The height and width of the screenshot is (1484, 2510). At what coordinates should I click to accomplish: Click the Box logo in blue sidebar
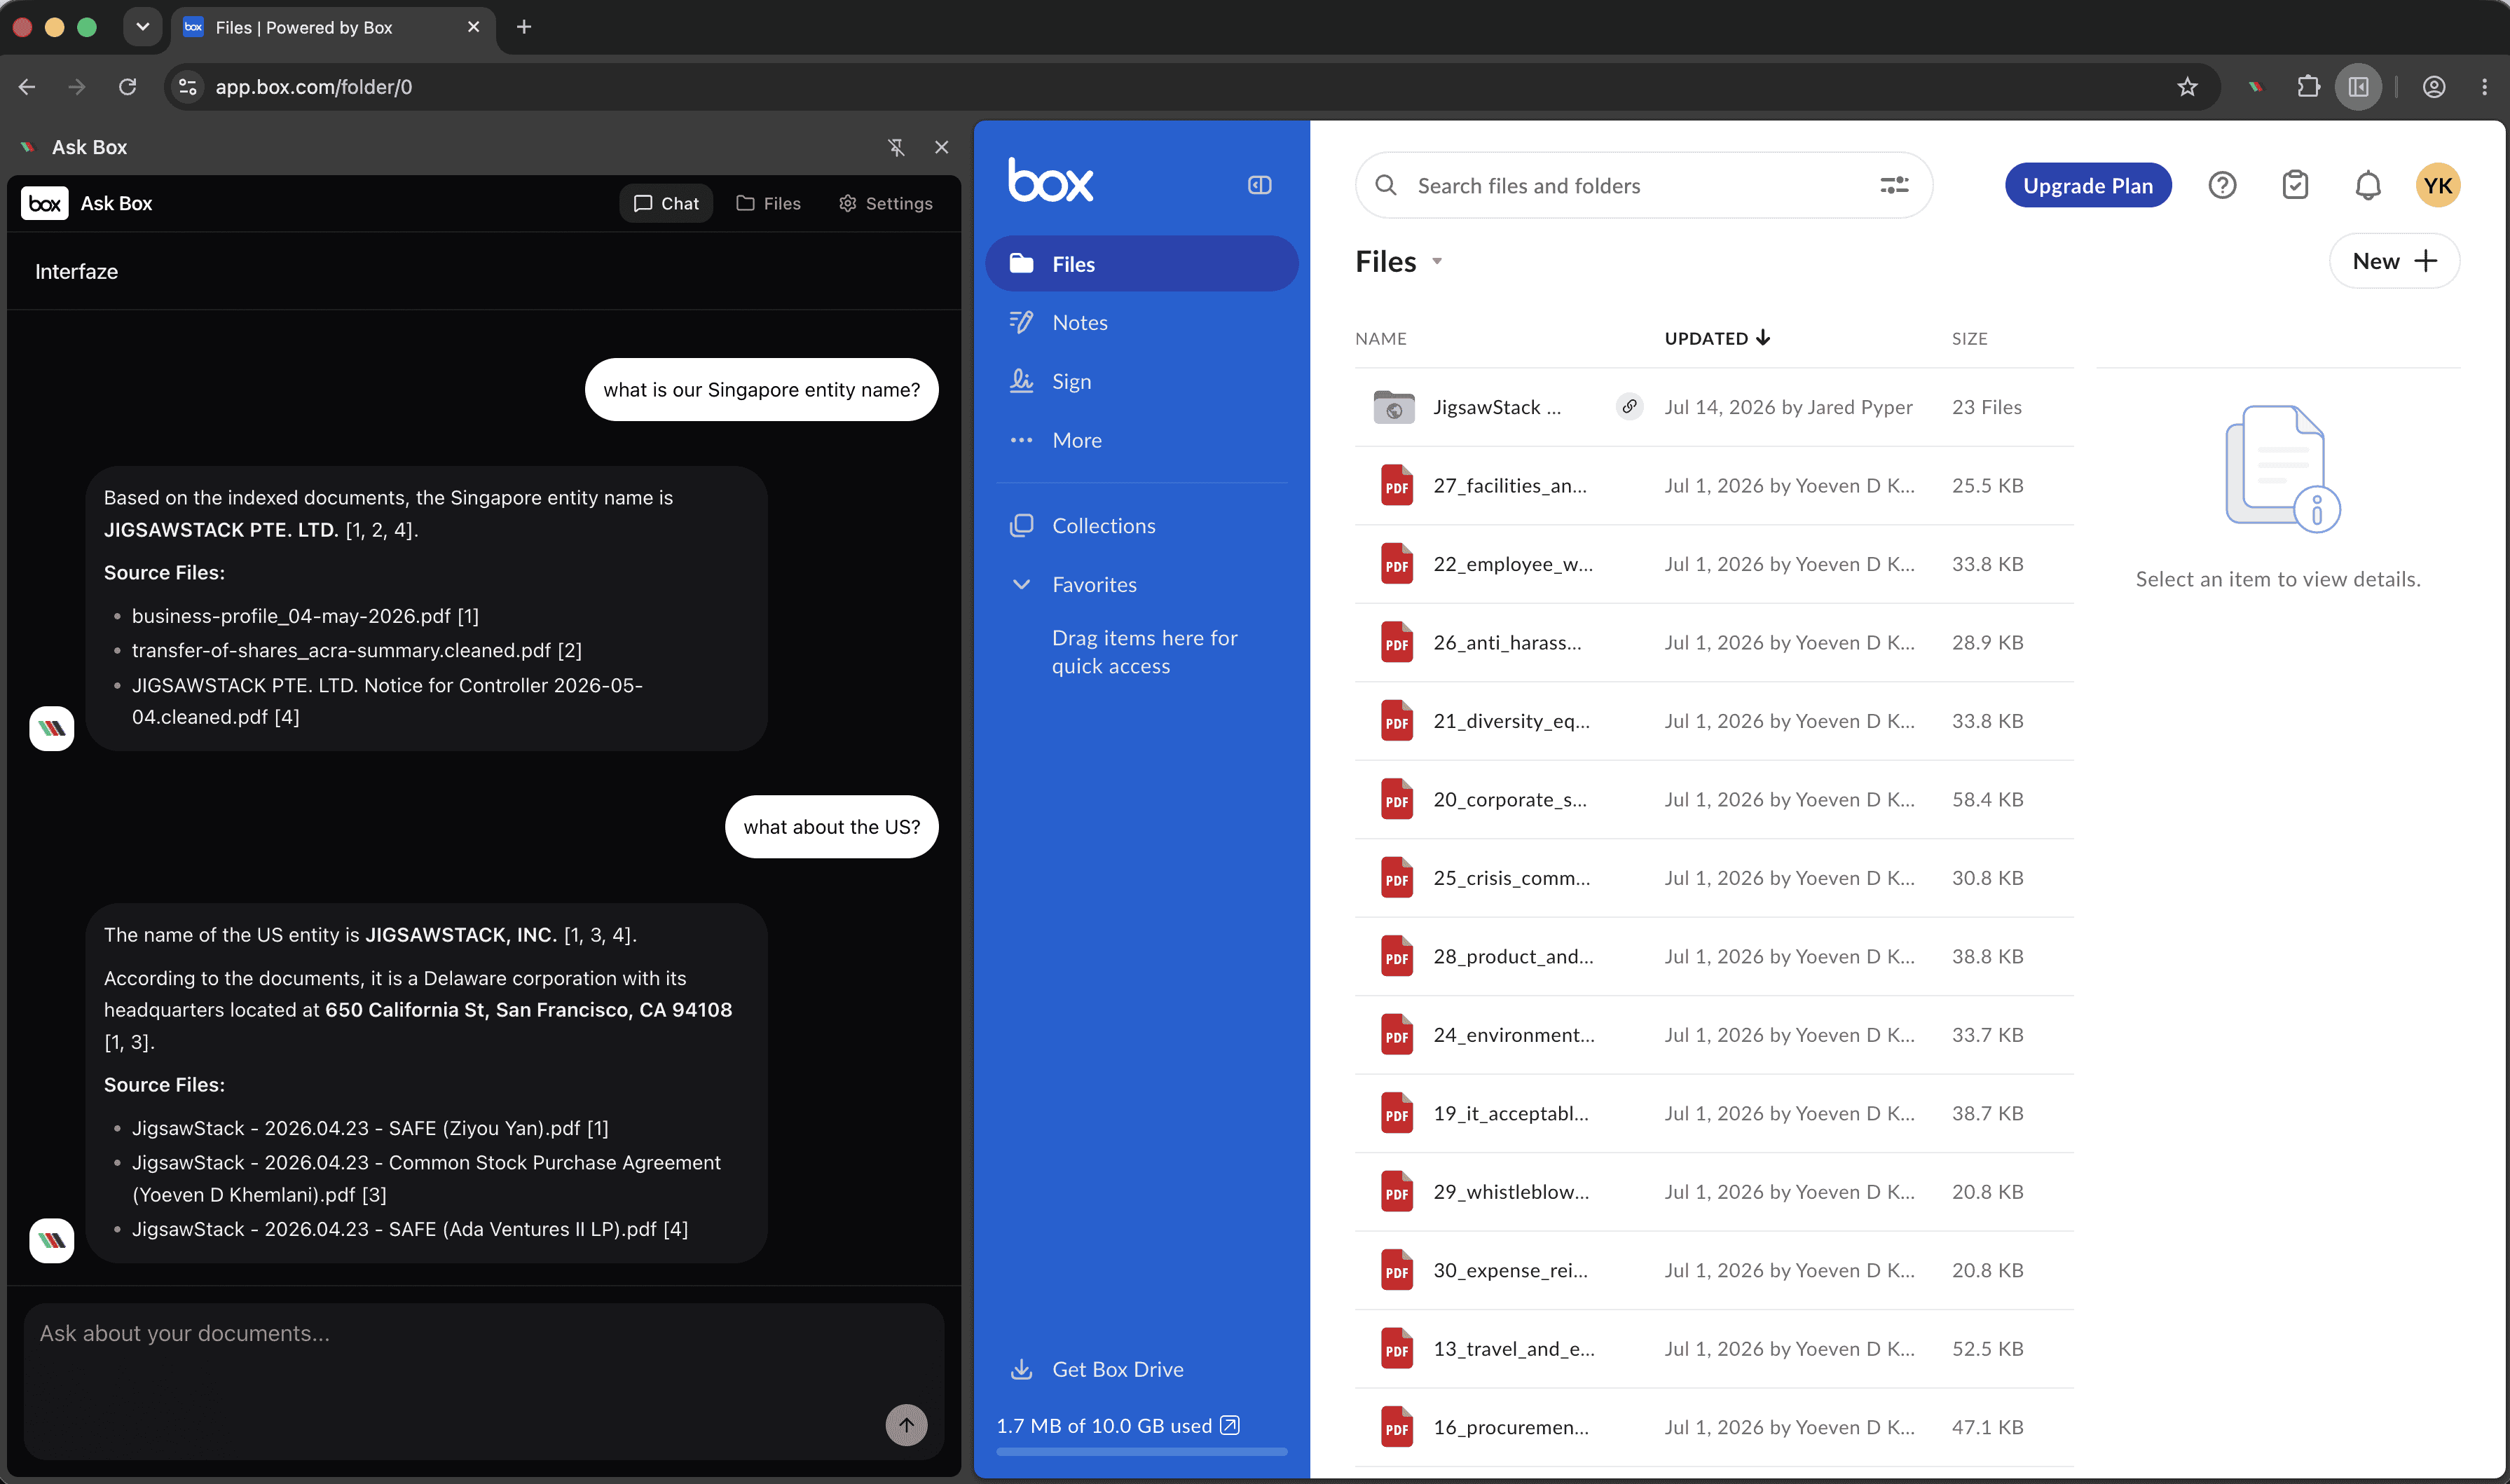pos(1050,181)
